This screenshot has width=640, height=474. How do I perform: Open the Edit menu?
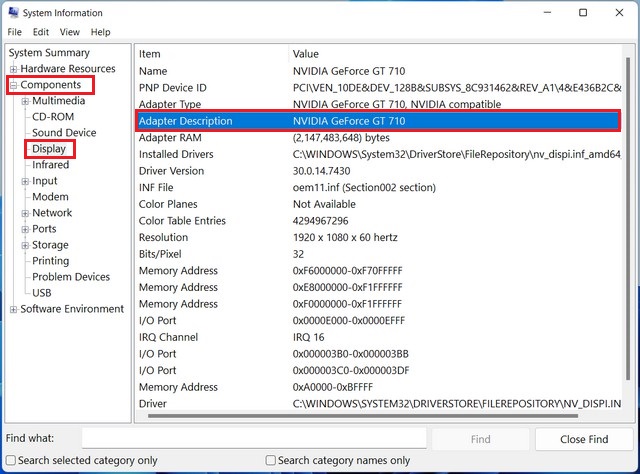41,32
